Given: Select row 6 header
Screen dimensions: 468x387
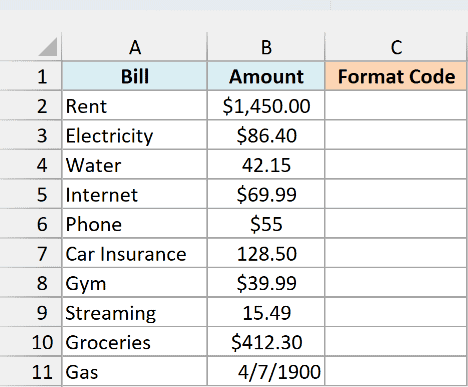Looking at the screenshot, I should click(31, 223).
